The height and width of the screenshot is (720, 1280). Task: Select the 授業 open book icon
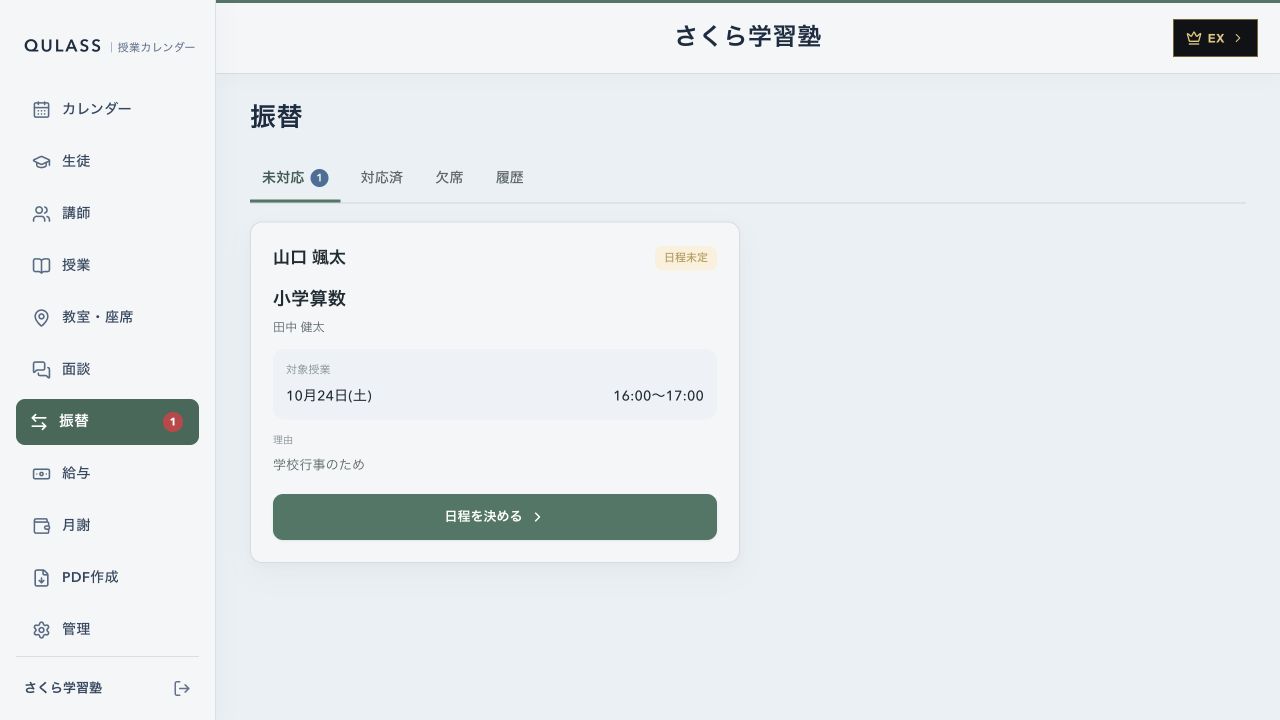(41, 265)
